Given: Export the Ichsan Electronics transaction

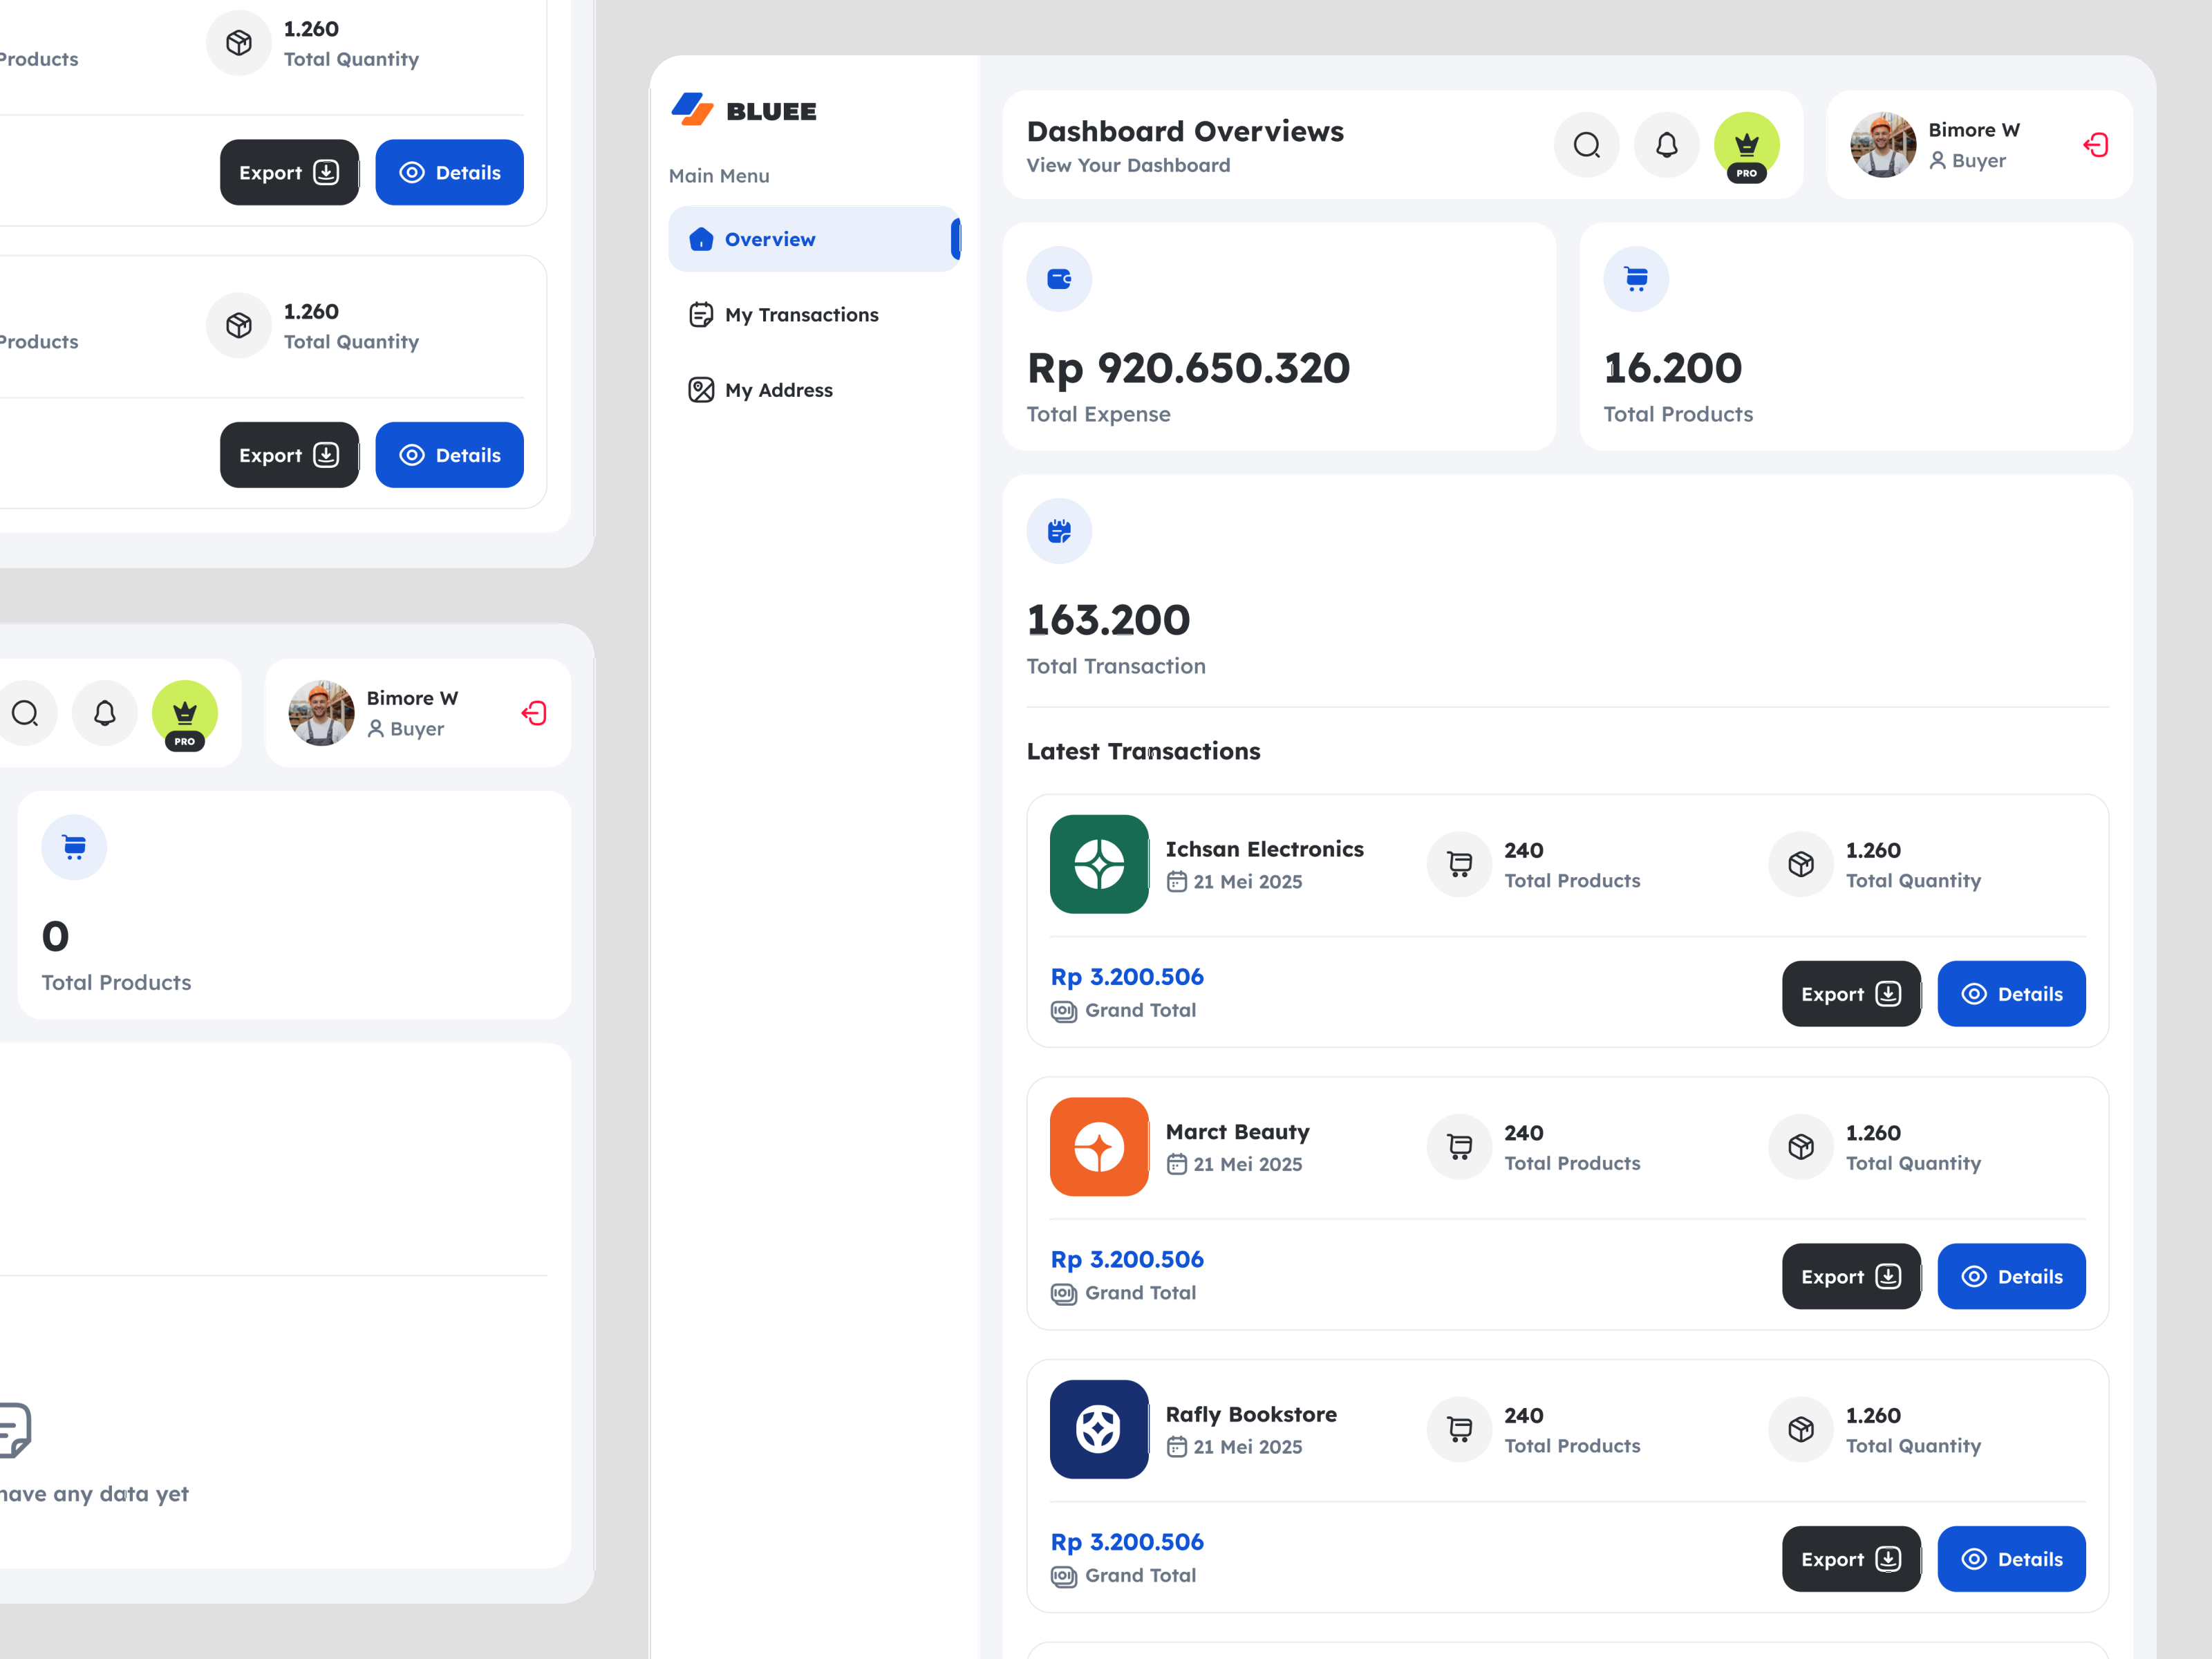Looking at the screenshot, I should pos(1851,994).
